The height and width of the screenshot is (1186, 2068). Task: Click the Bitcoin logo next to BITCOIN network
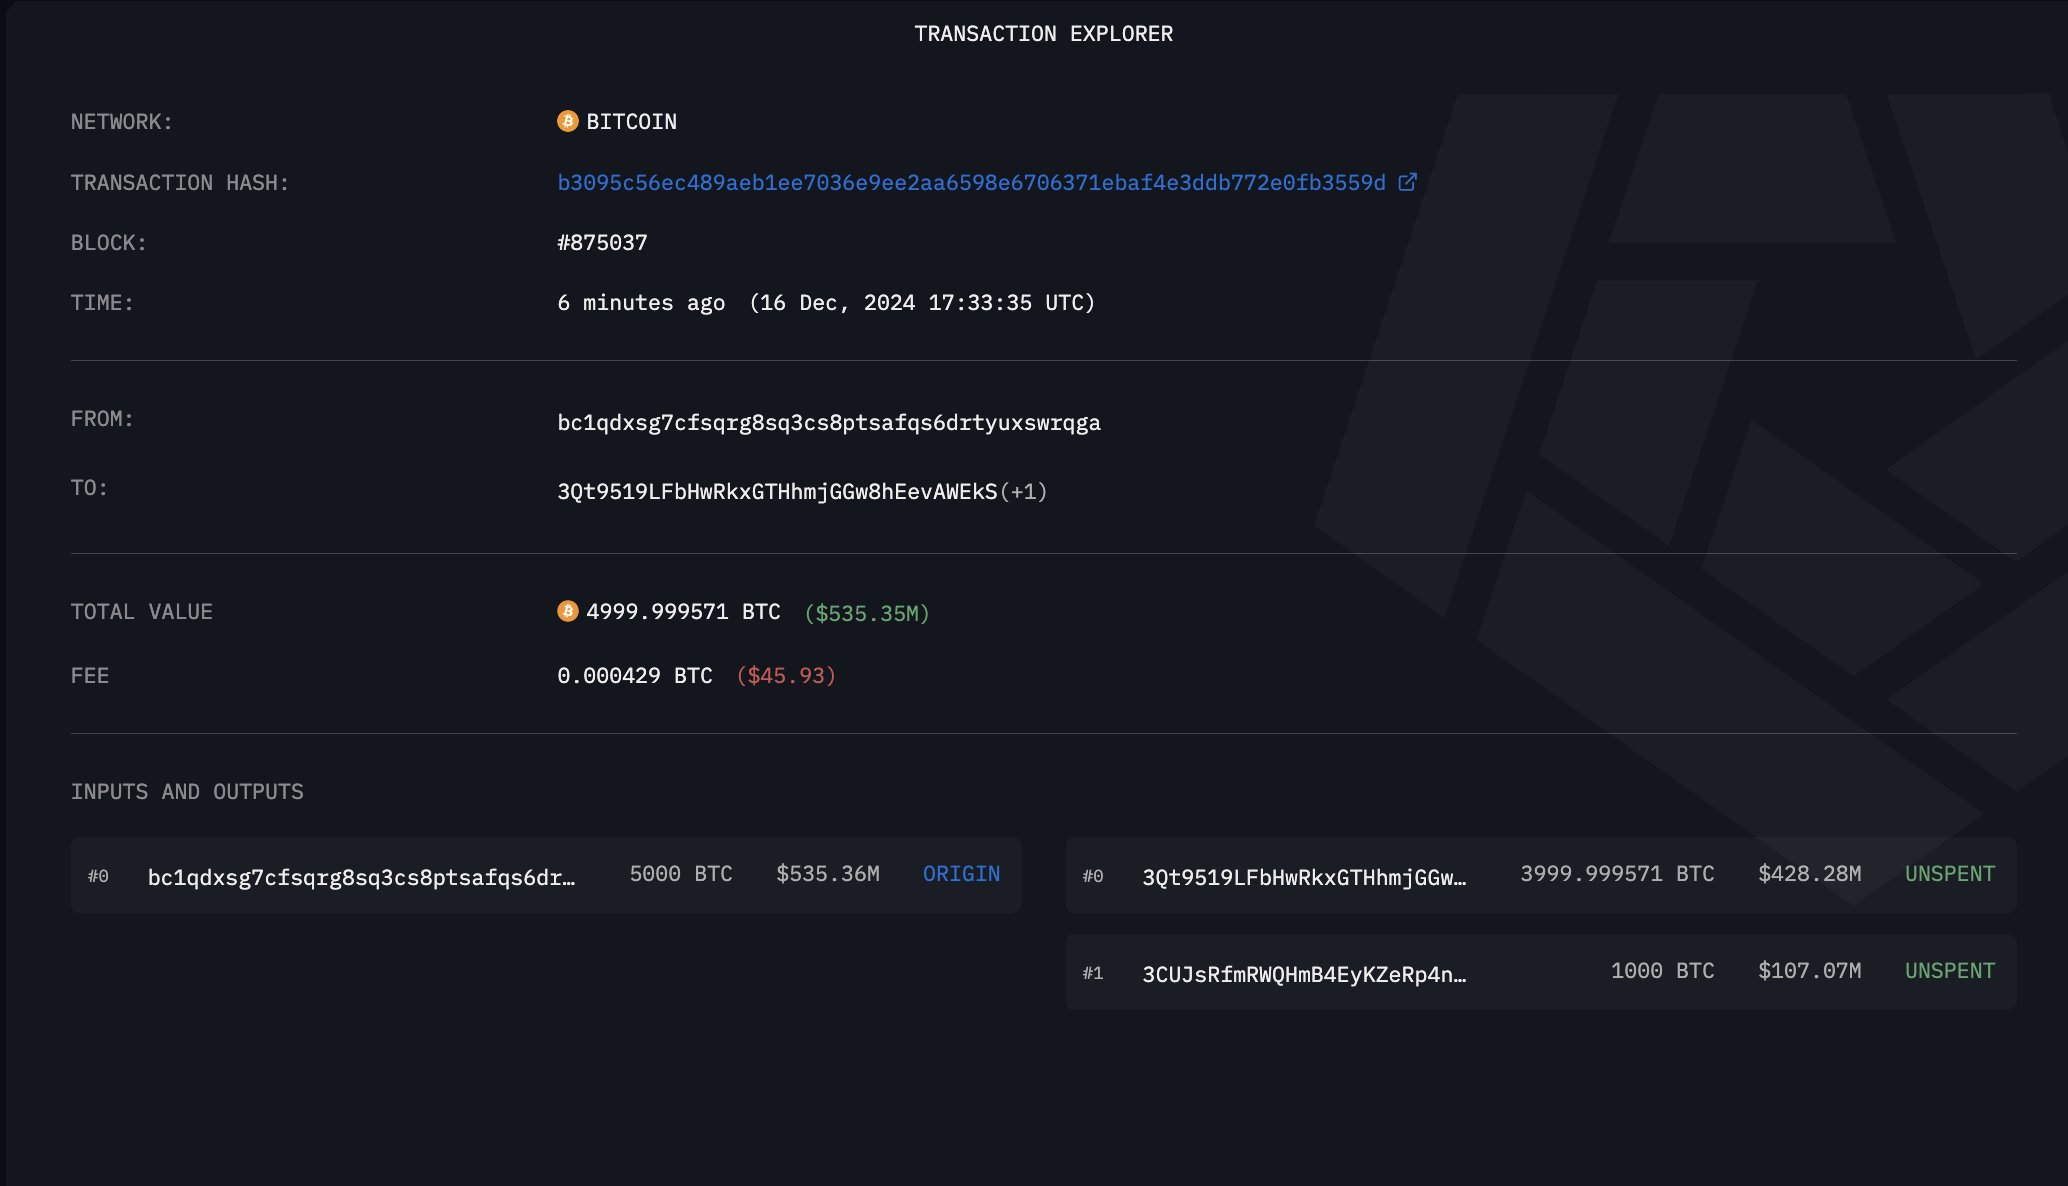[568, 121]
